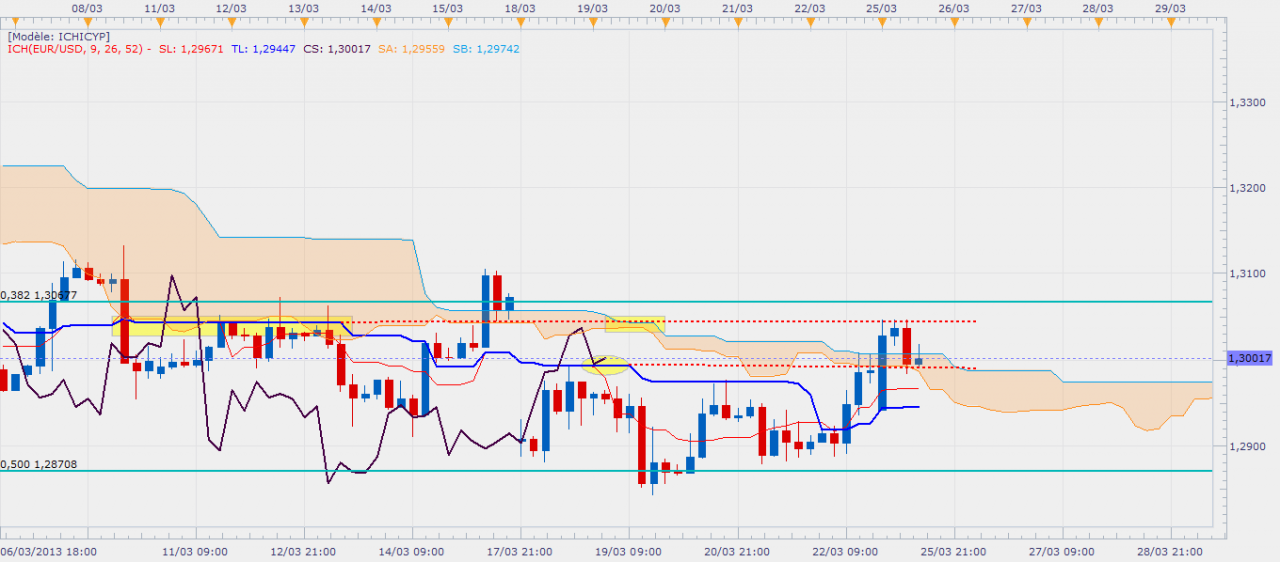This screenshot has height=562, width=1280.
Task: Select the SA: 1,29559 legend value
Action: pos(411,48)
